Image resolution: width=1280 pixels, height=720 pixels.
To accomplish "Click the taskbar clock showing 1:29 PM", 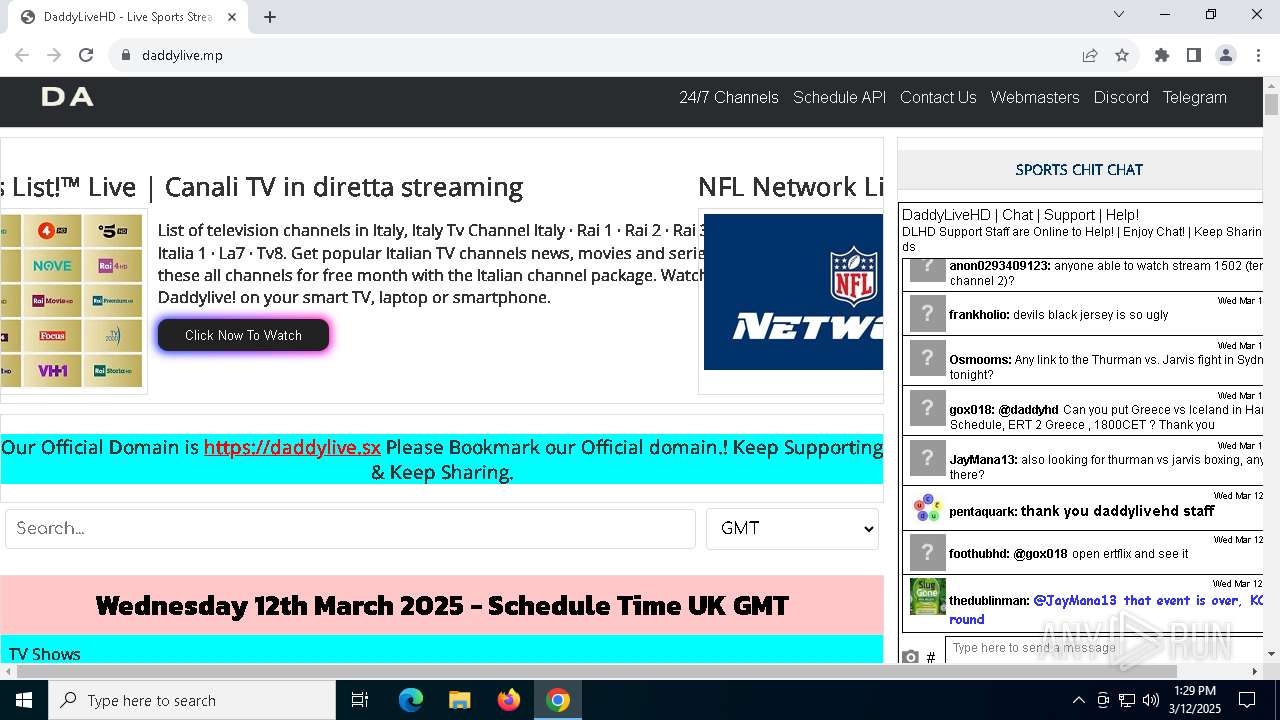I will (x=1193, y=700).
